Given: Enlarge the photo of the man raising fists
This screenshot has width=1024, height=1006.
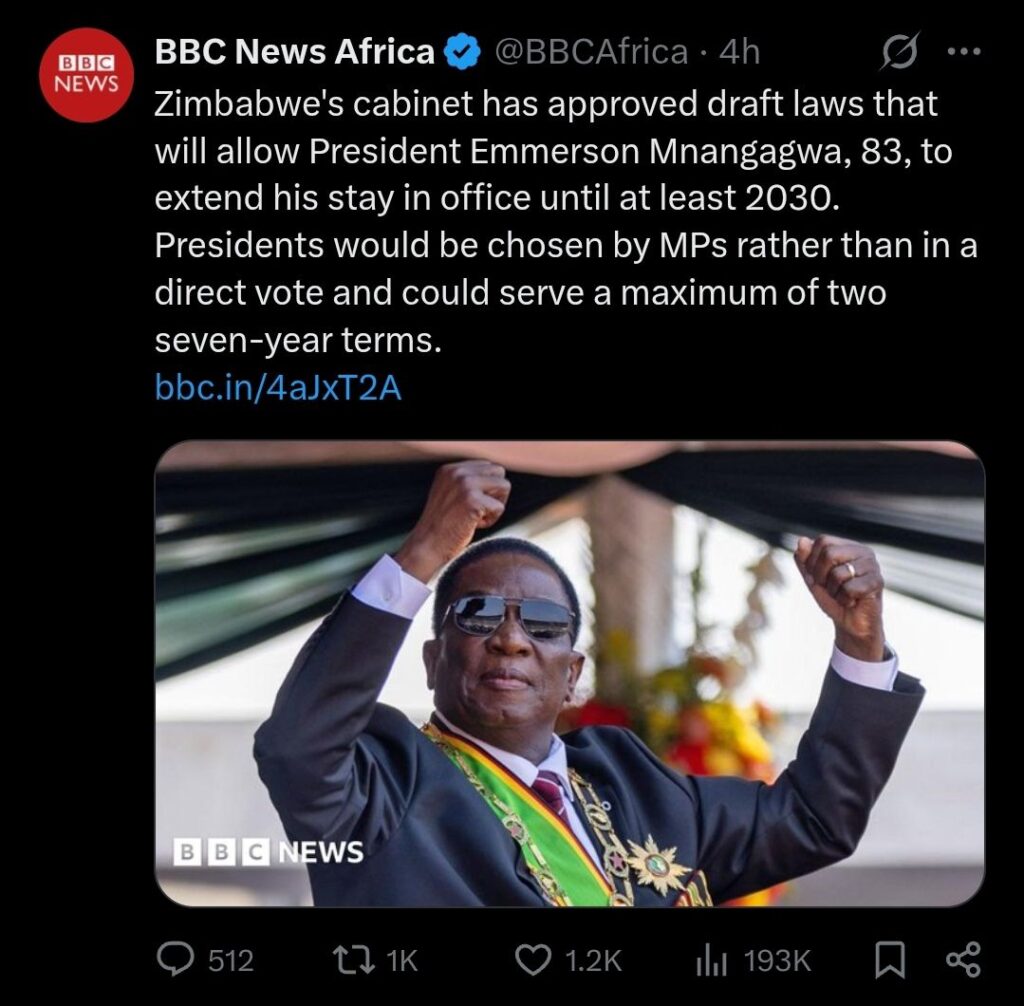Looking at the screenshot, I should tap(569, 674).
